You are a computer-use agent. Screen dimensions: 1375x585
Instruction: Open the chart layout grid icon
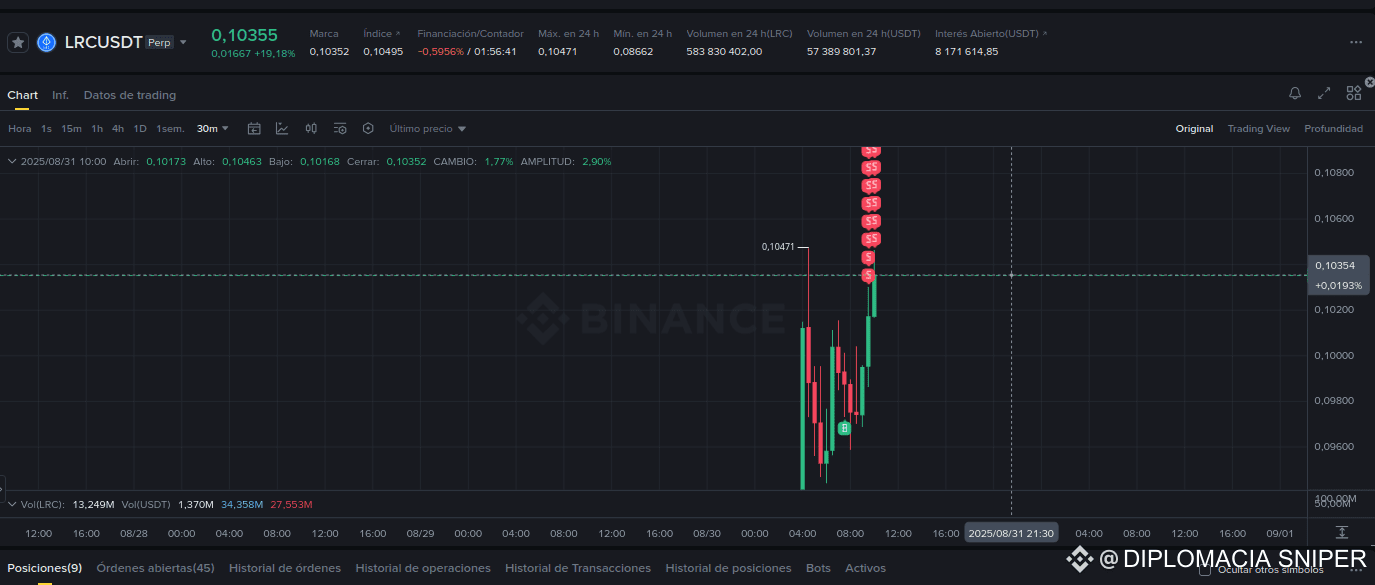[x=1353, y=93]
